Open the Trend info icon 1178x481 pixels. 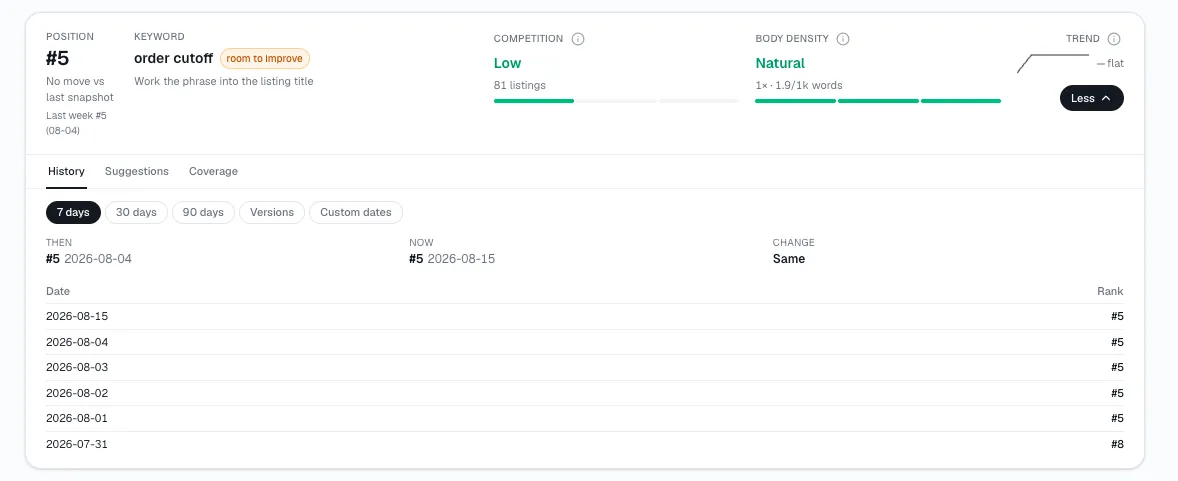pos(1114,38)
